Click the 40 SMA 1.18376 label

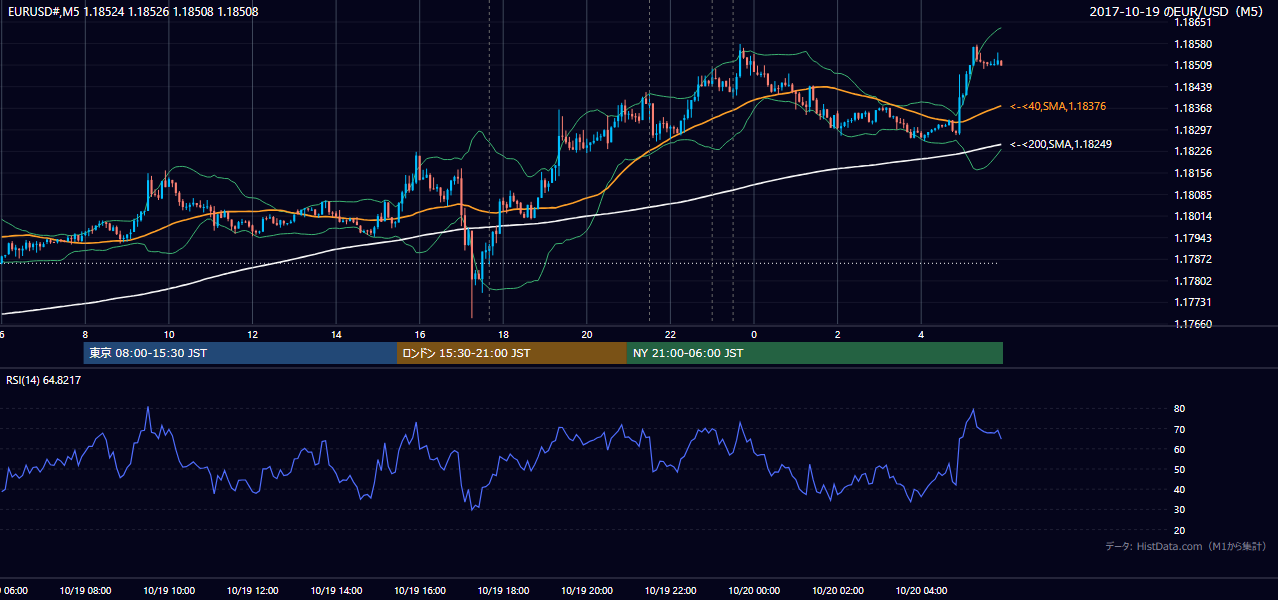[1058, 106]
